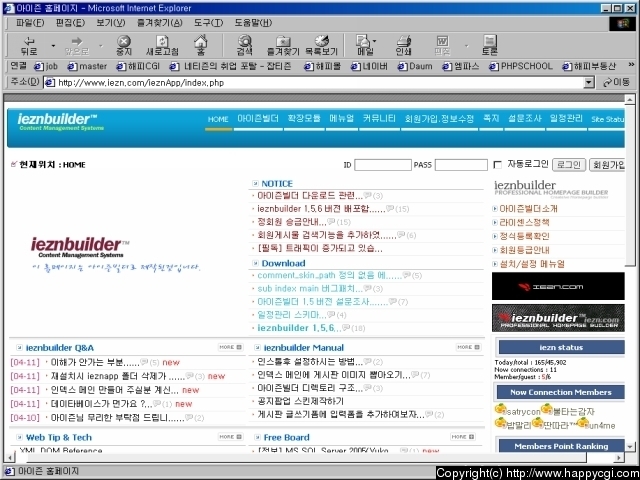Toggle the 자동로그인 checkbox

coord(497,165)
